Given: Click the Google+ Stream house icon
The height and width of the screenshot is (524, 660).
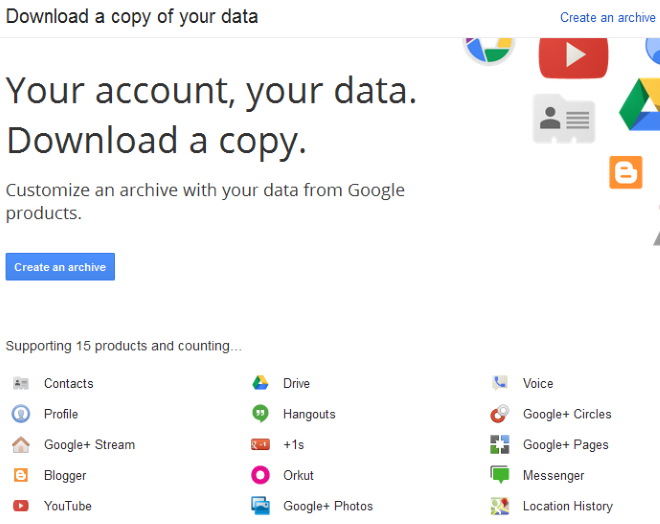Looking at the screenshot, I should [20, 445].
